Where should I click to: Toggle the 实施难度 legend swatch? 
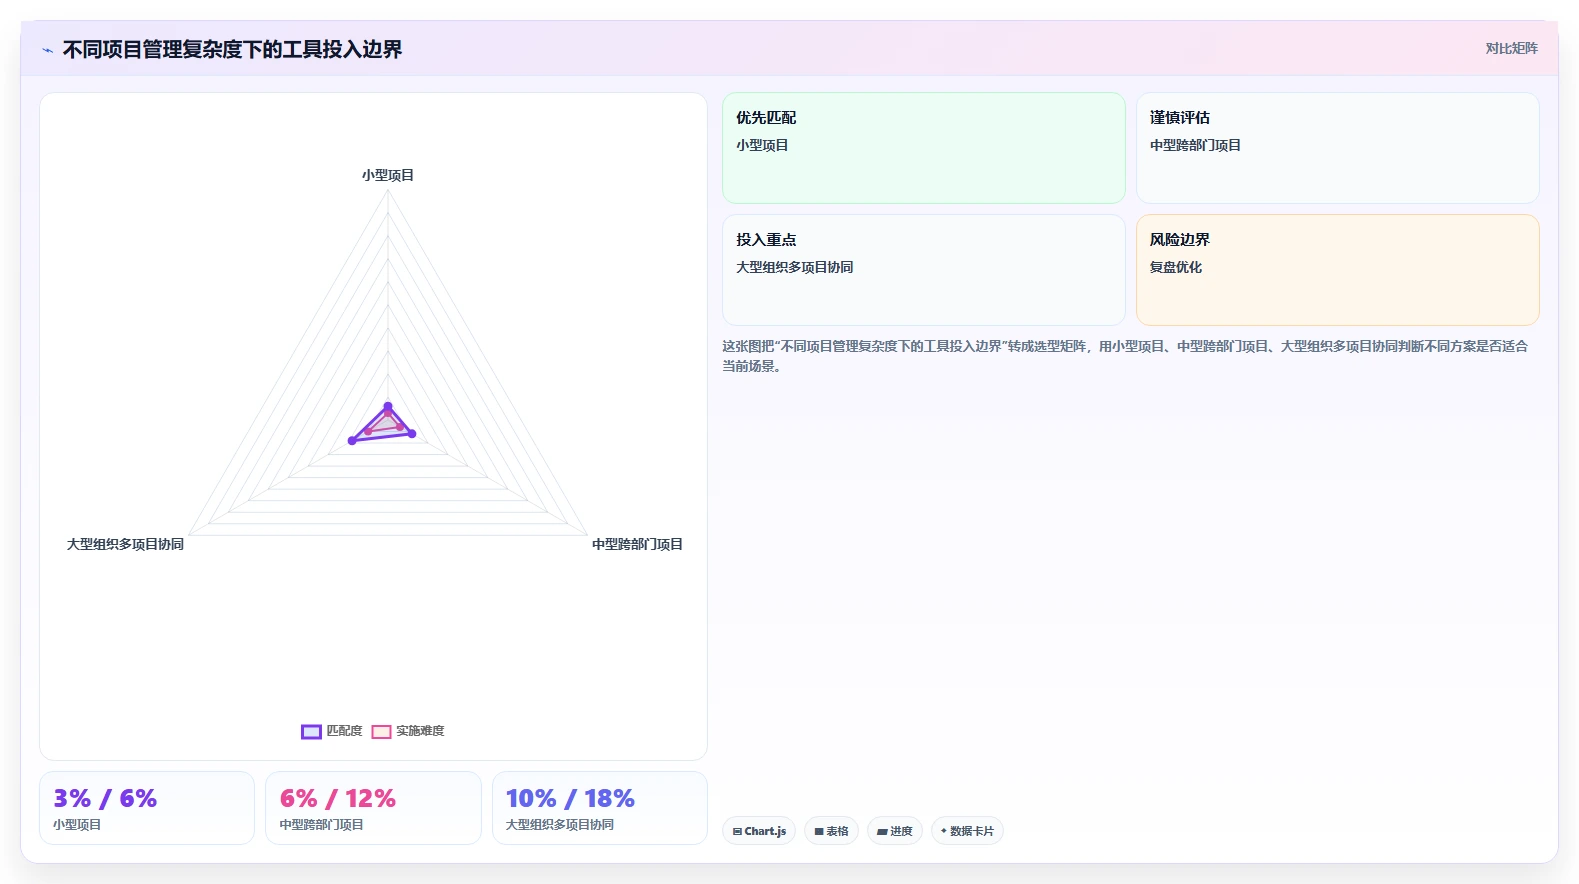(381, 731)
